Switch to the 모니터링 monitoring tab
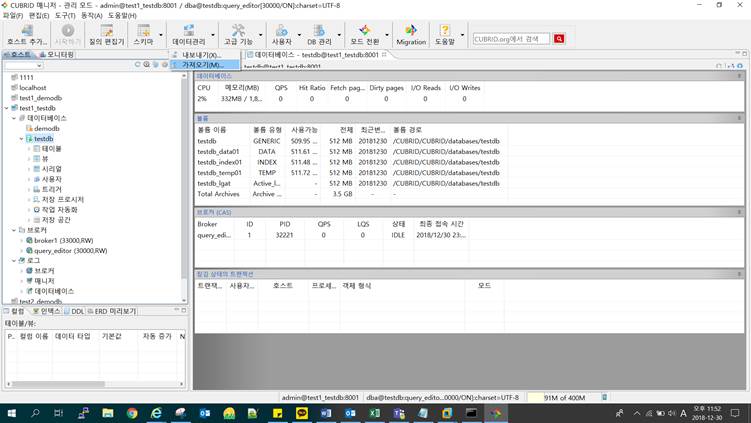 tap(57, 55)
